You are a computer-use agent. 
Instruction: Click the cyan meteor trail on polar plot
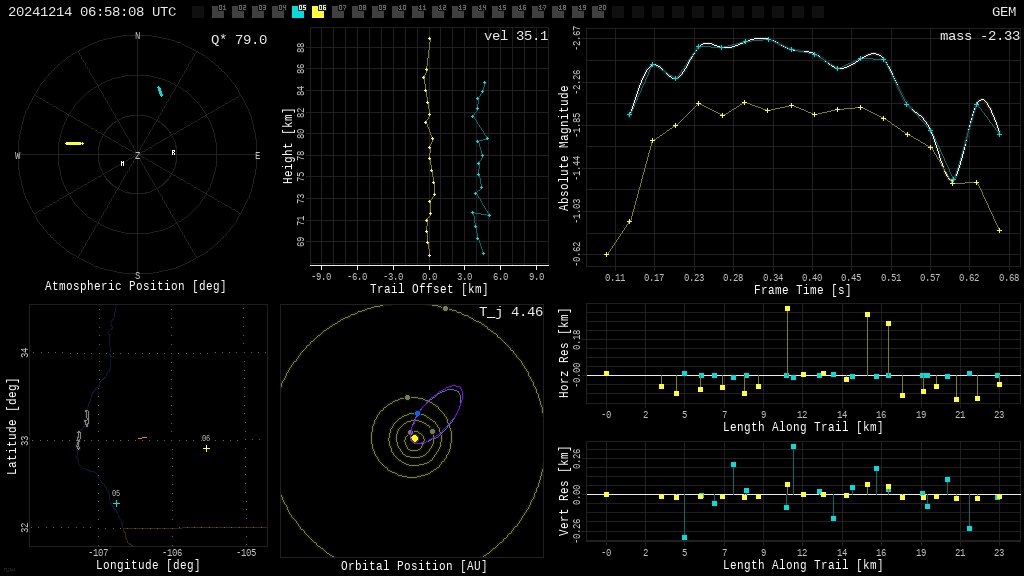pos(159,91)
